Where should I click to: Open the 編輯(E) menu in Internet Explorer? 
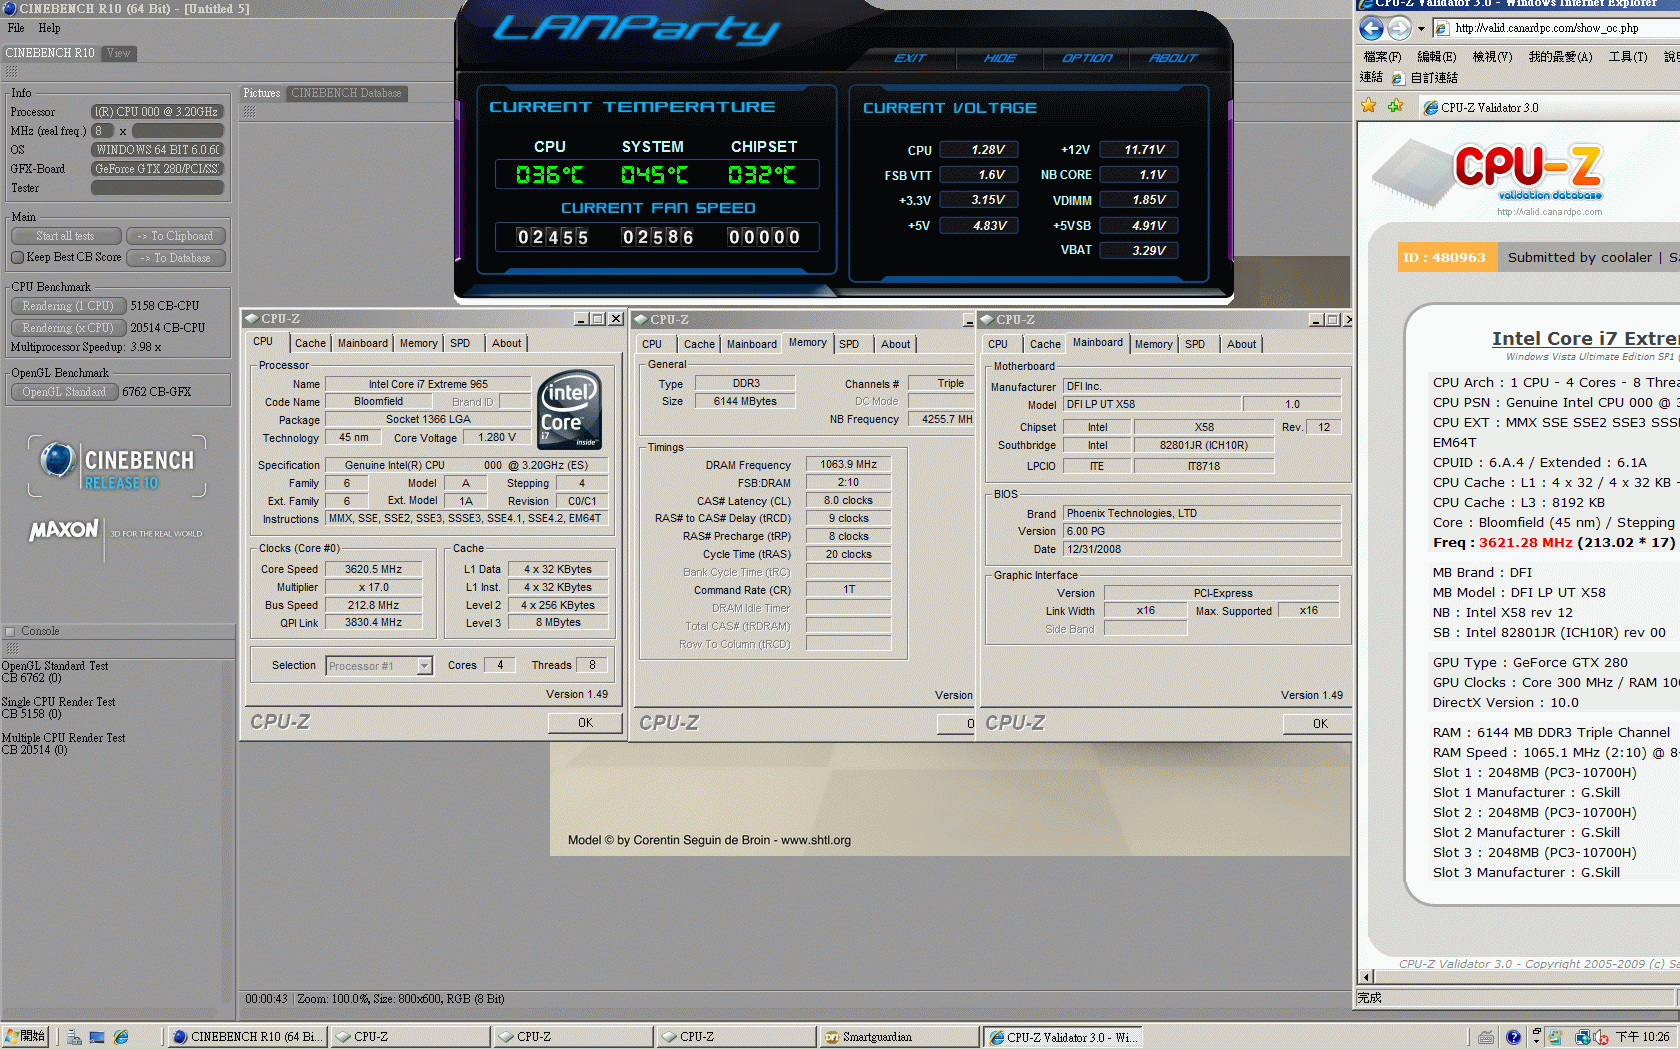[x=1437, y=57]
